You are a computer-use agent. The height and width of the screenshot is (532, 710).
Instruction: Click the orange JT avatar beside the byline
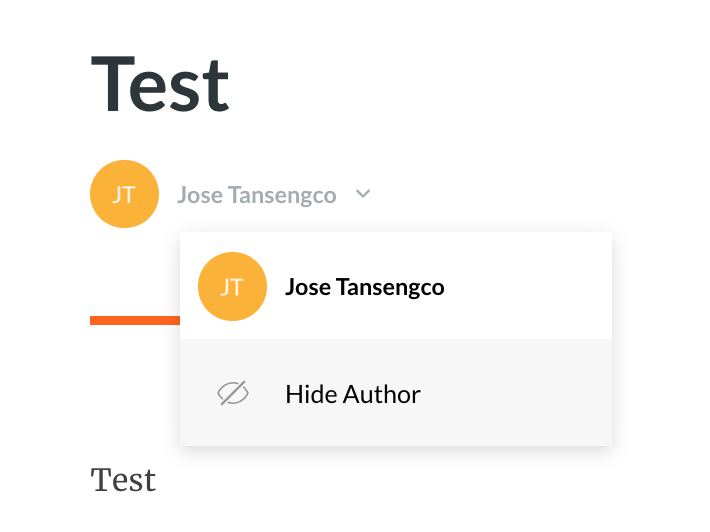(x=124, y=194)
